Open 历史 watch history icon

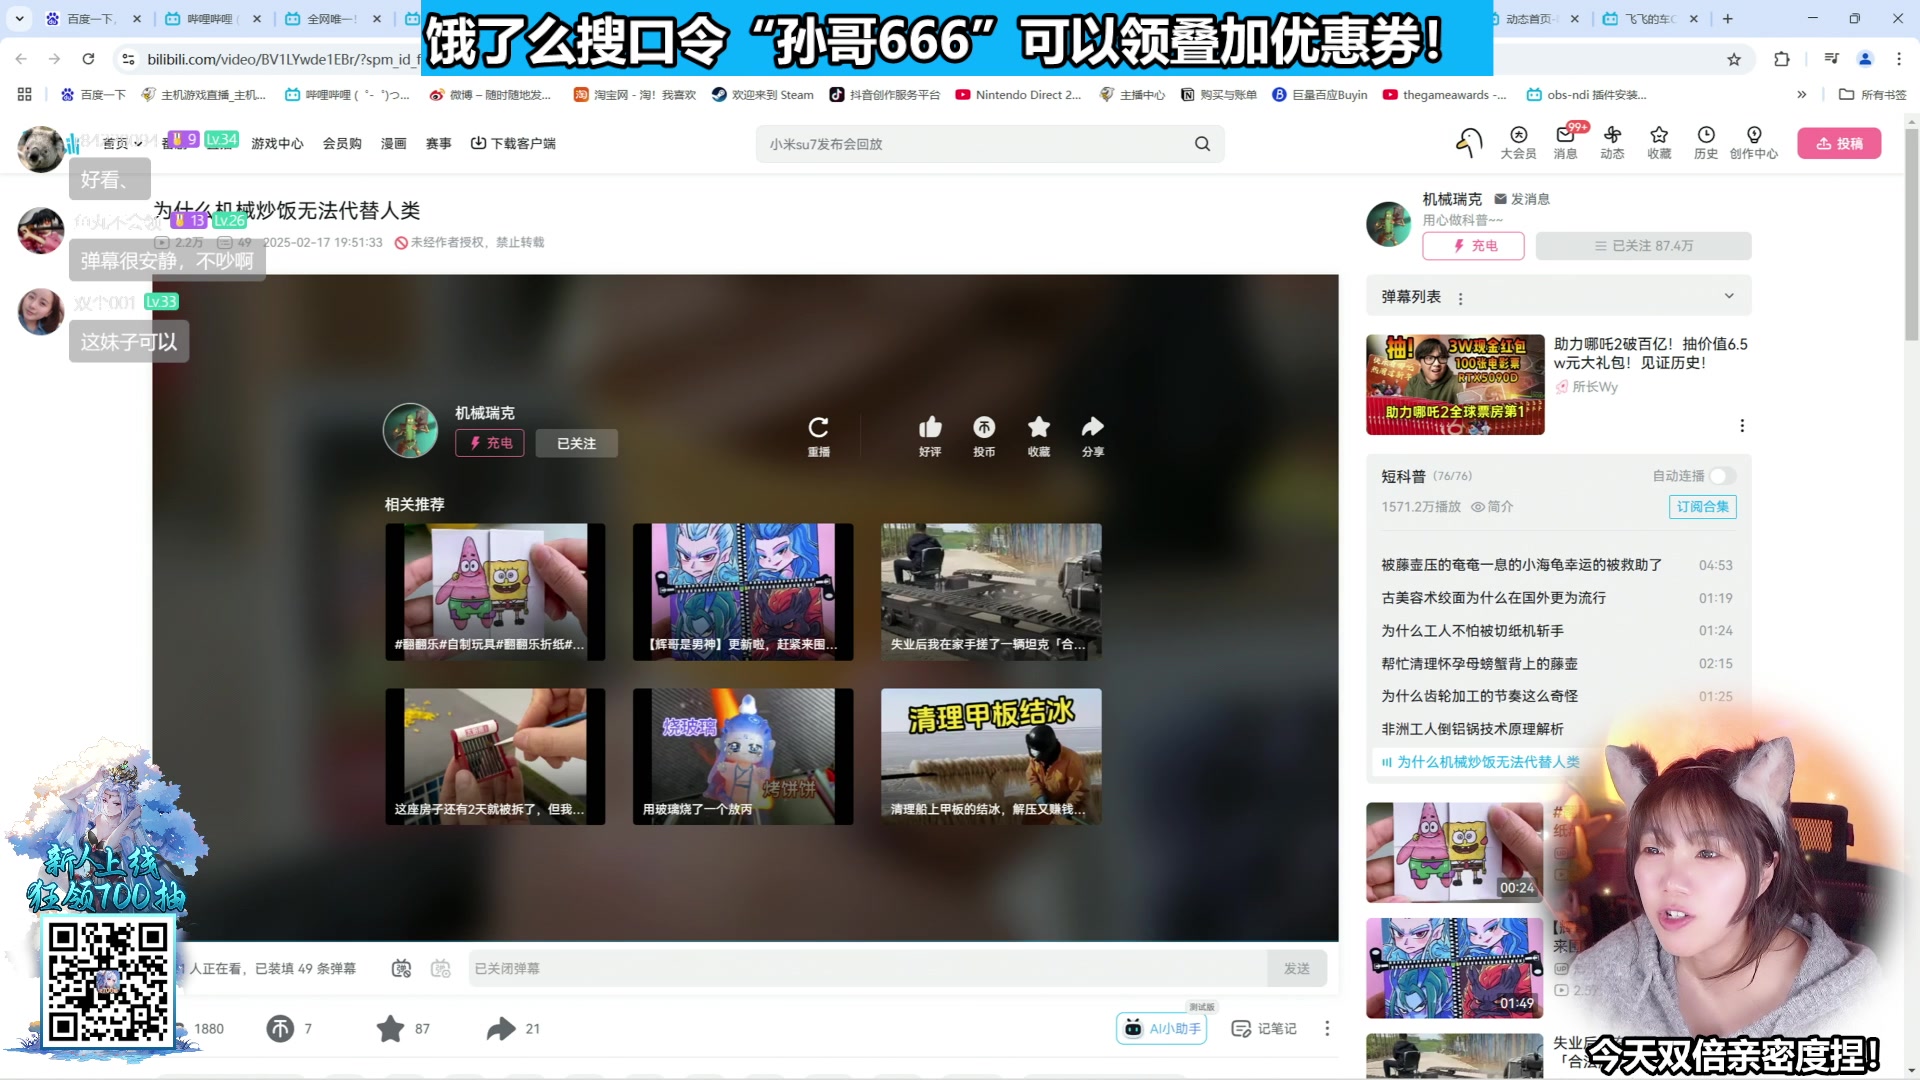(x=1705, y=138)
